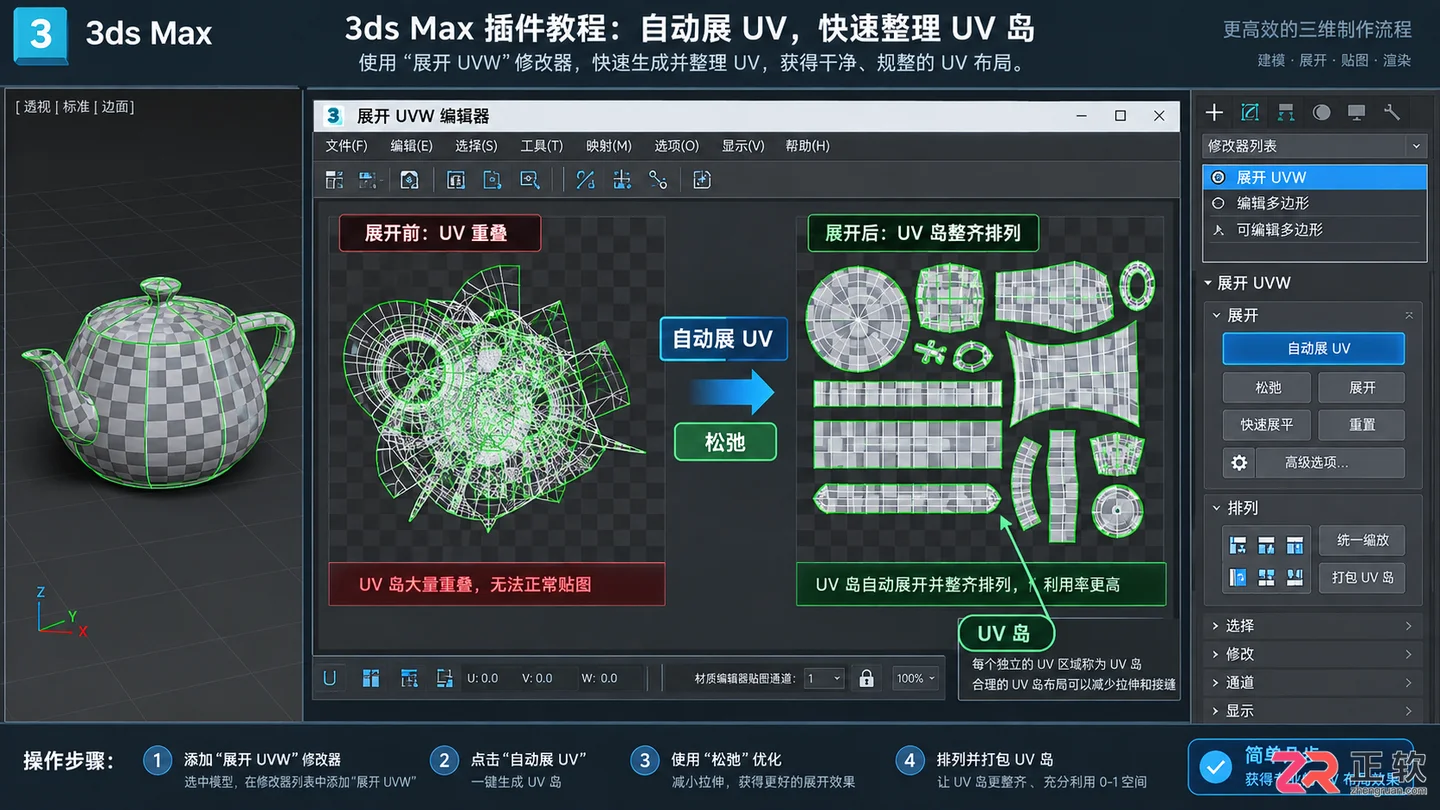Screen dimensions: 1440x810
Task: Open the 材质编辑器贴图通道 dropdown showing 1
Action: pyautogui.click(x=824, y=678)
